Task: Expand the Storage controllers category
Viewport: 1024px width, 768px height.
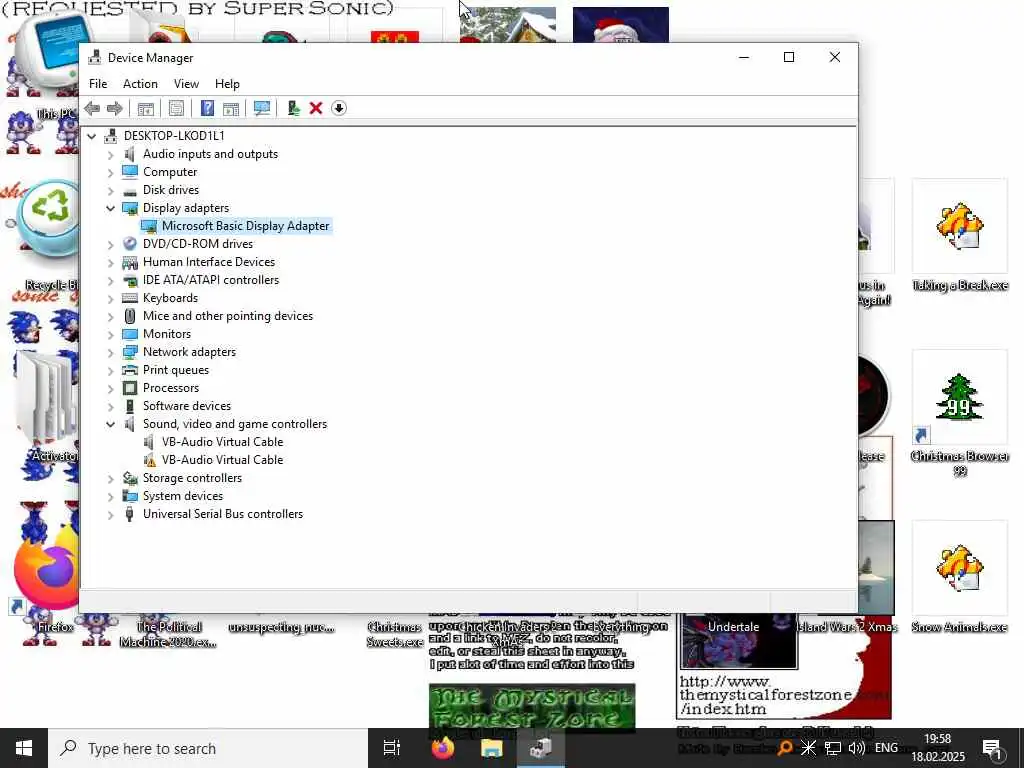Action: click(x=110, y=478)
